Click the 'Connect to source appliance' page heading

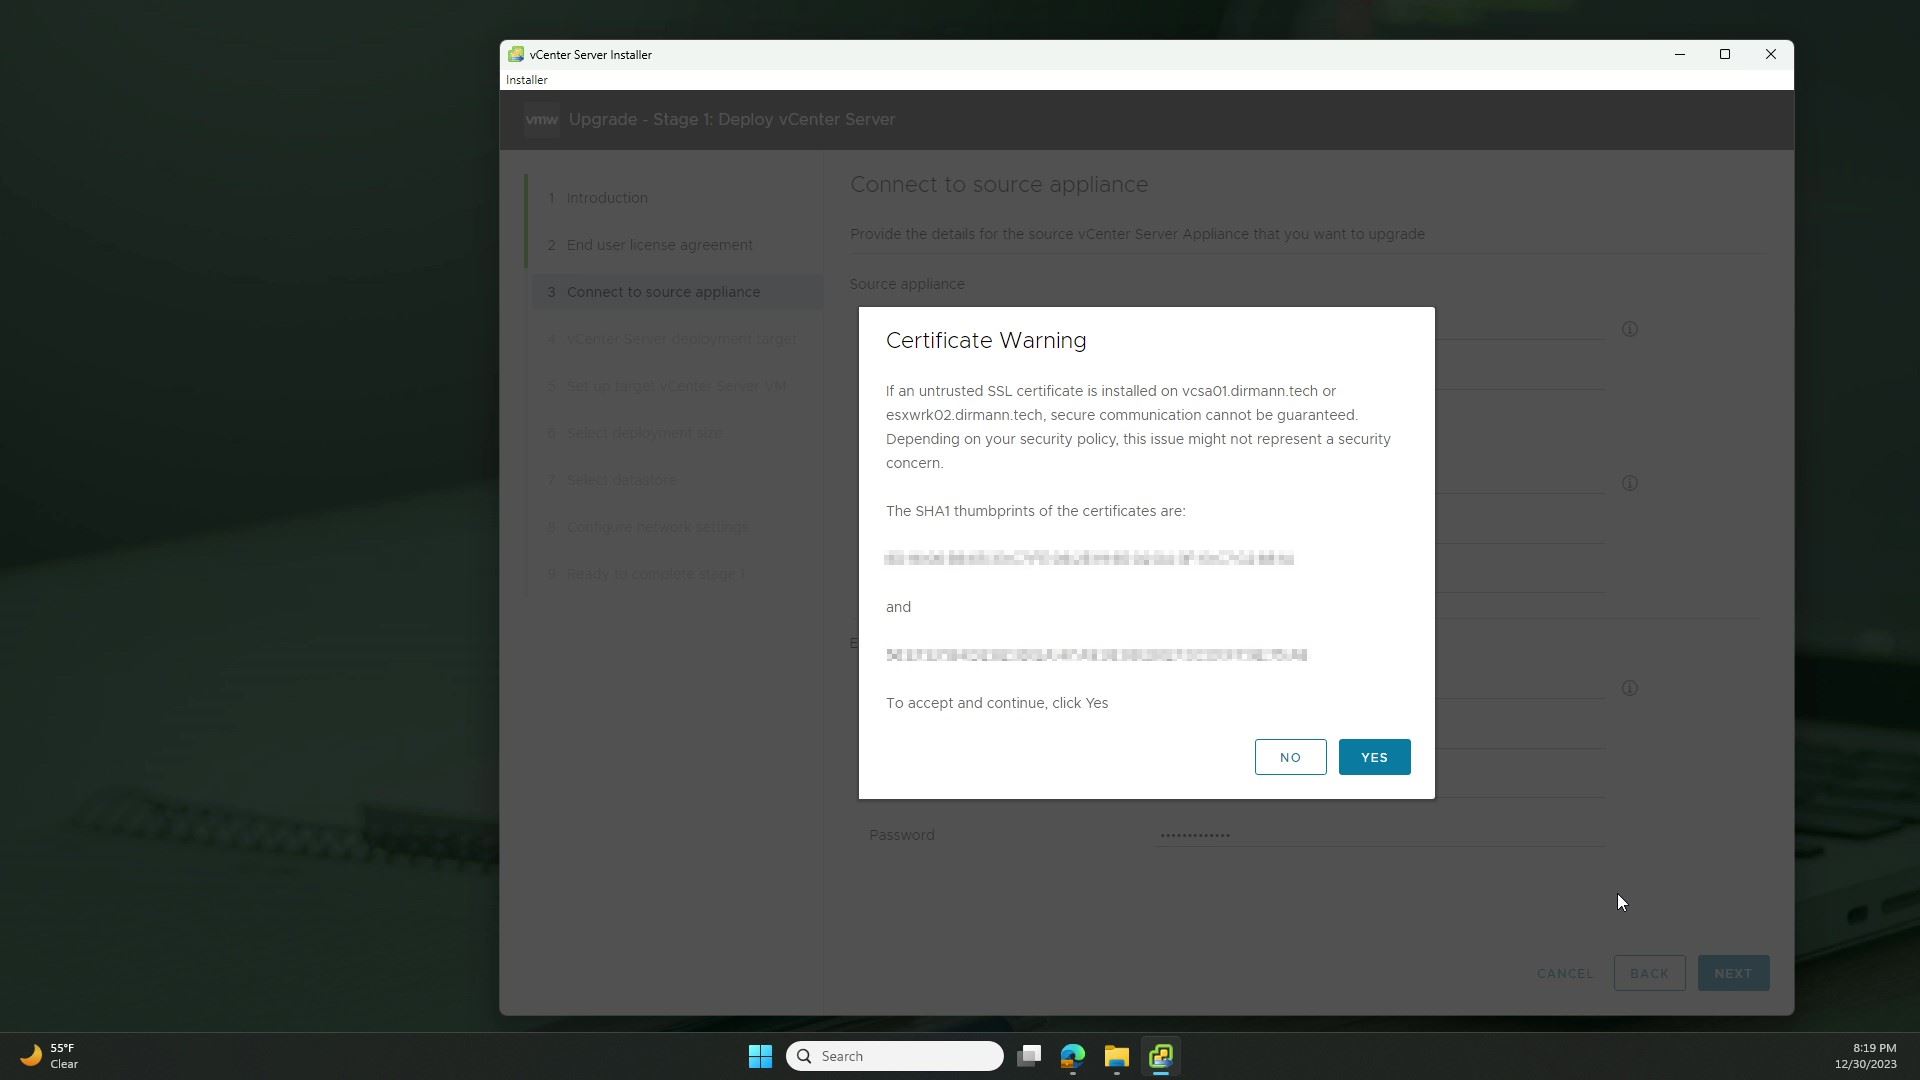coord(999,184)
